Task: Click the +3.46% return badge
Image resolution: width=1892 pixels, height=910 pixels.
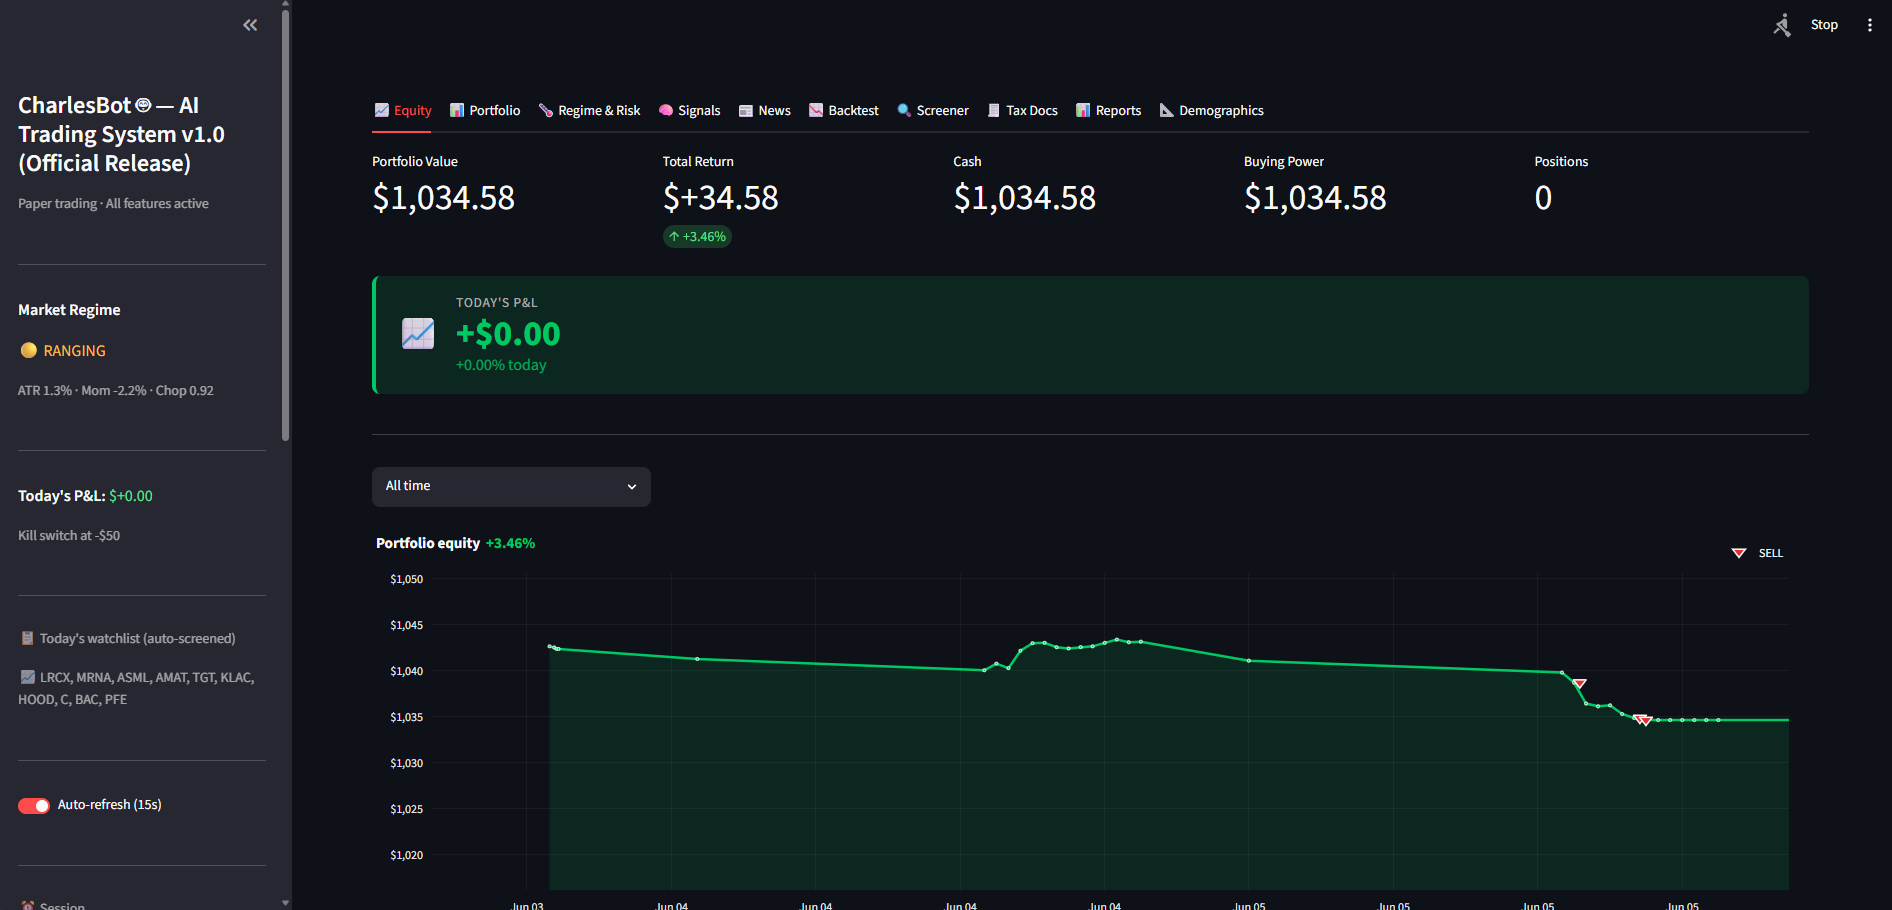Action: click(x=697, y=237)
